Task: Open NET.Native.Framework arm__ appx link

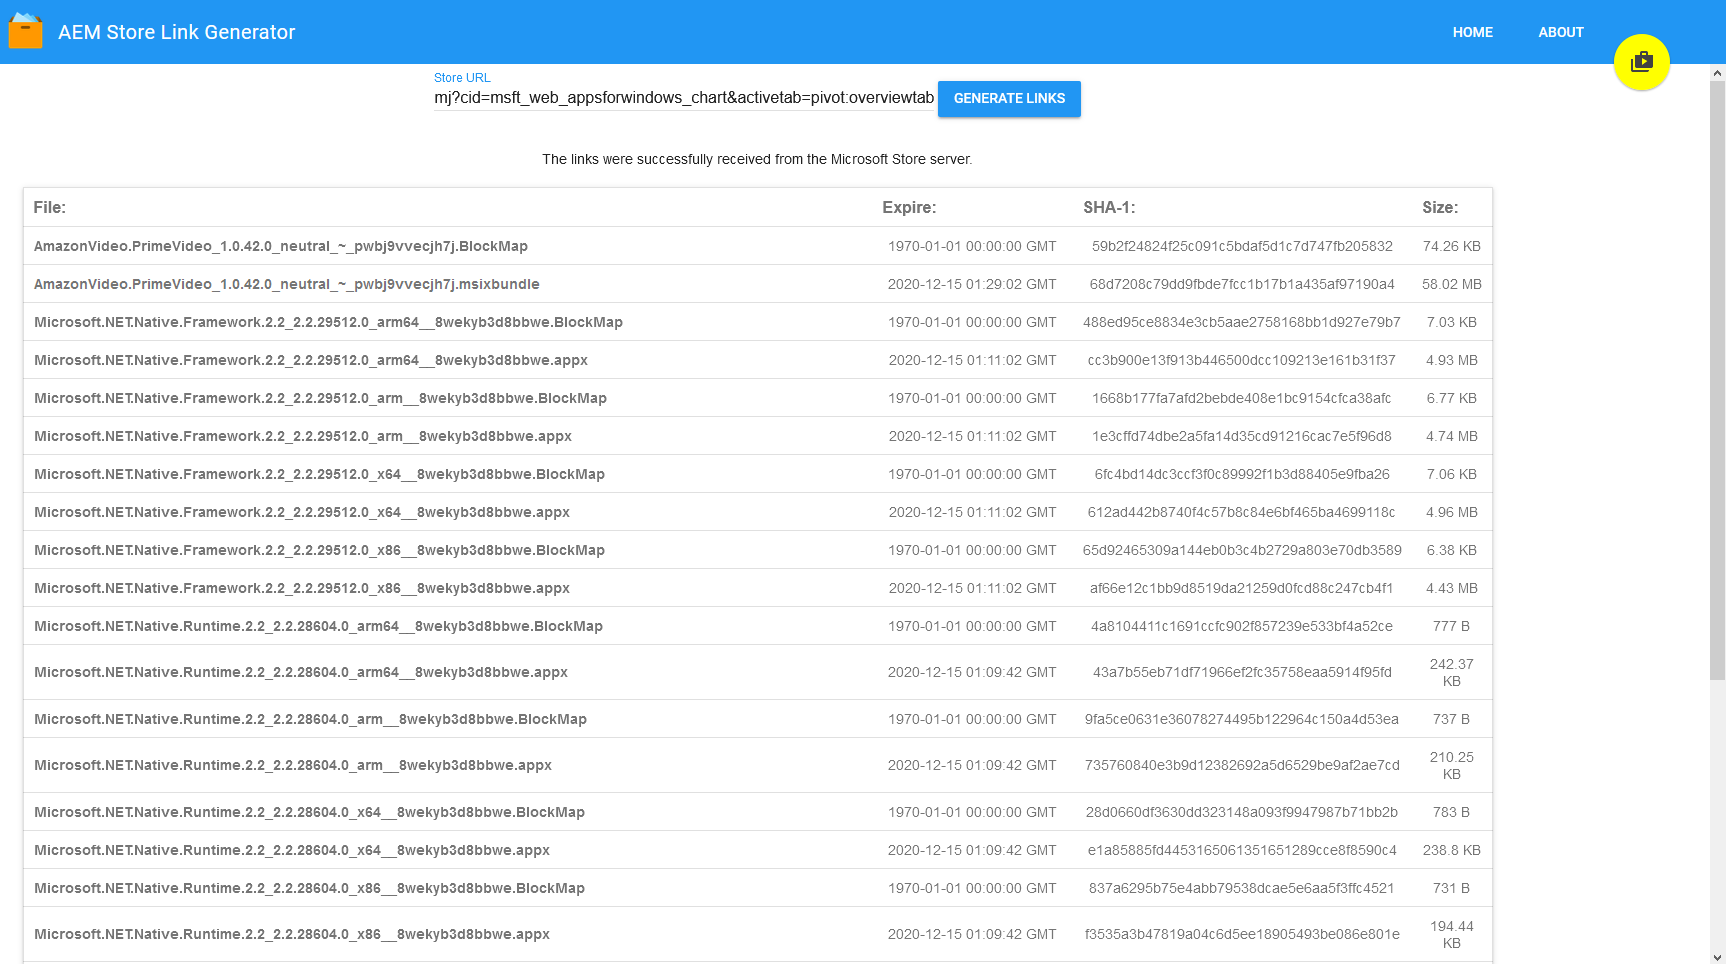Action: click(x=303, y=436)
